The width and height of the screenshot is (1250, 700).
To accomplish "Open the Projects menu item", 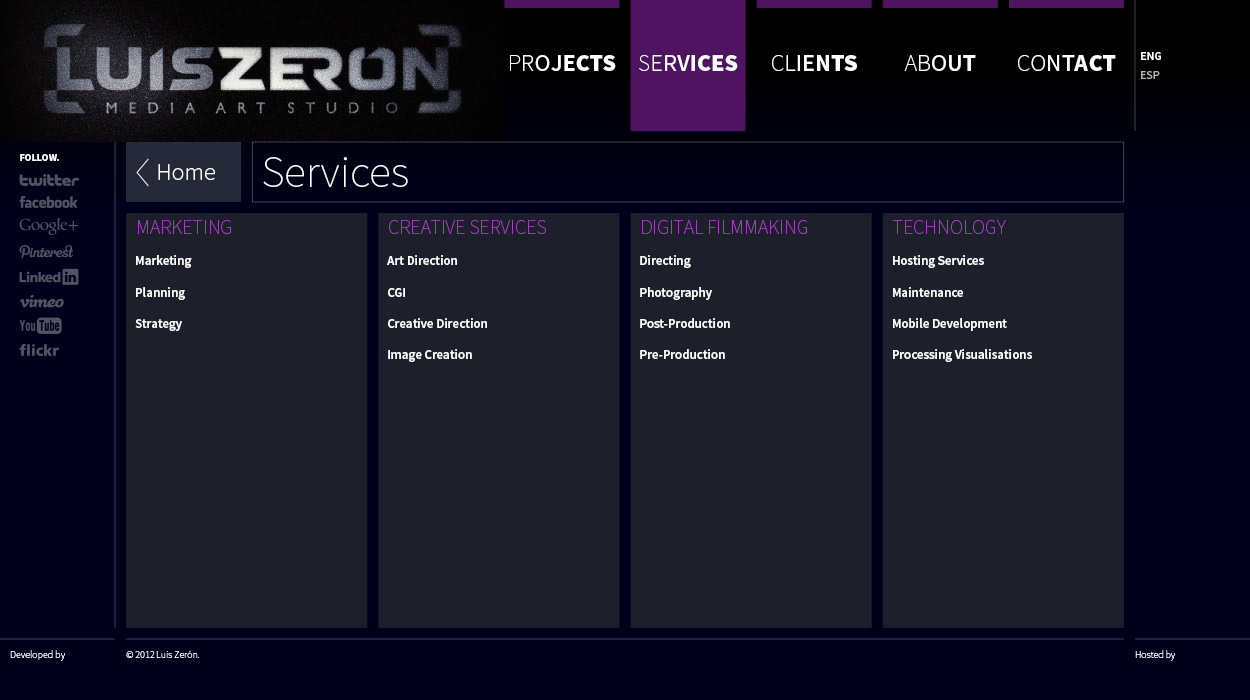I will 562,63.
